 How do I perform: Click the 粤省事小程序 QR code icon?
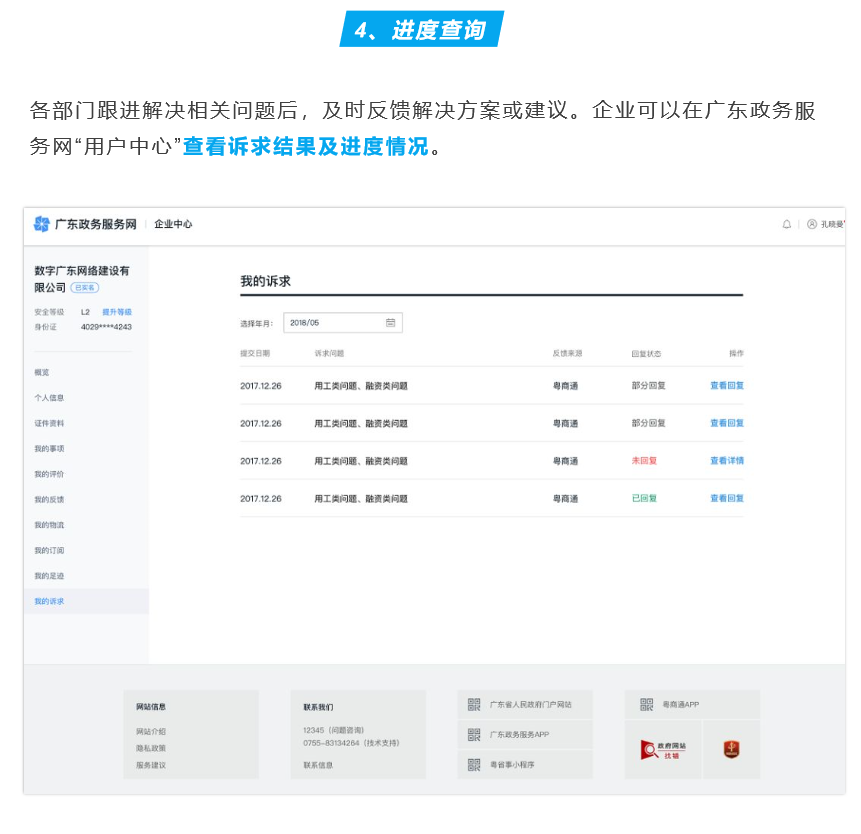(x=474, y=765)
